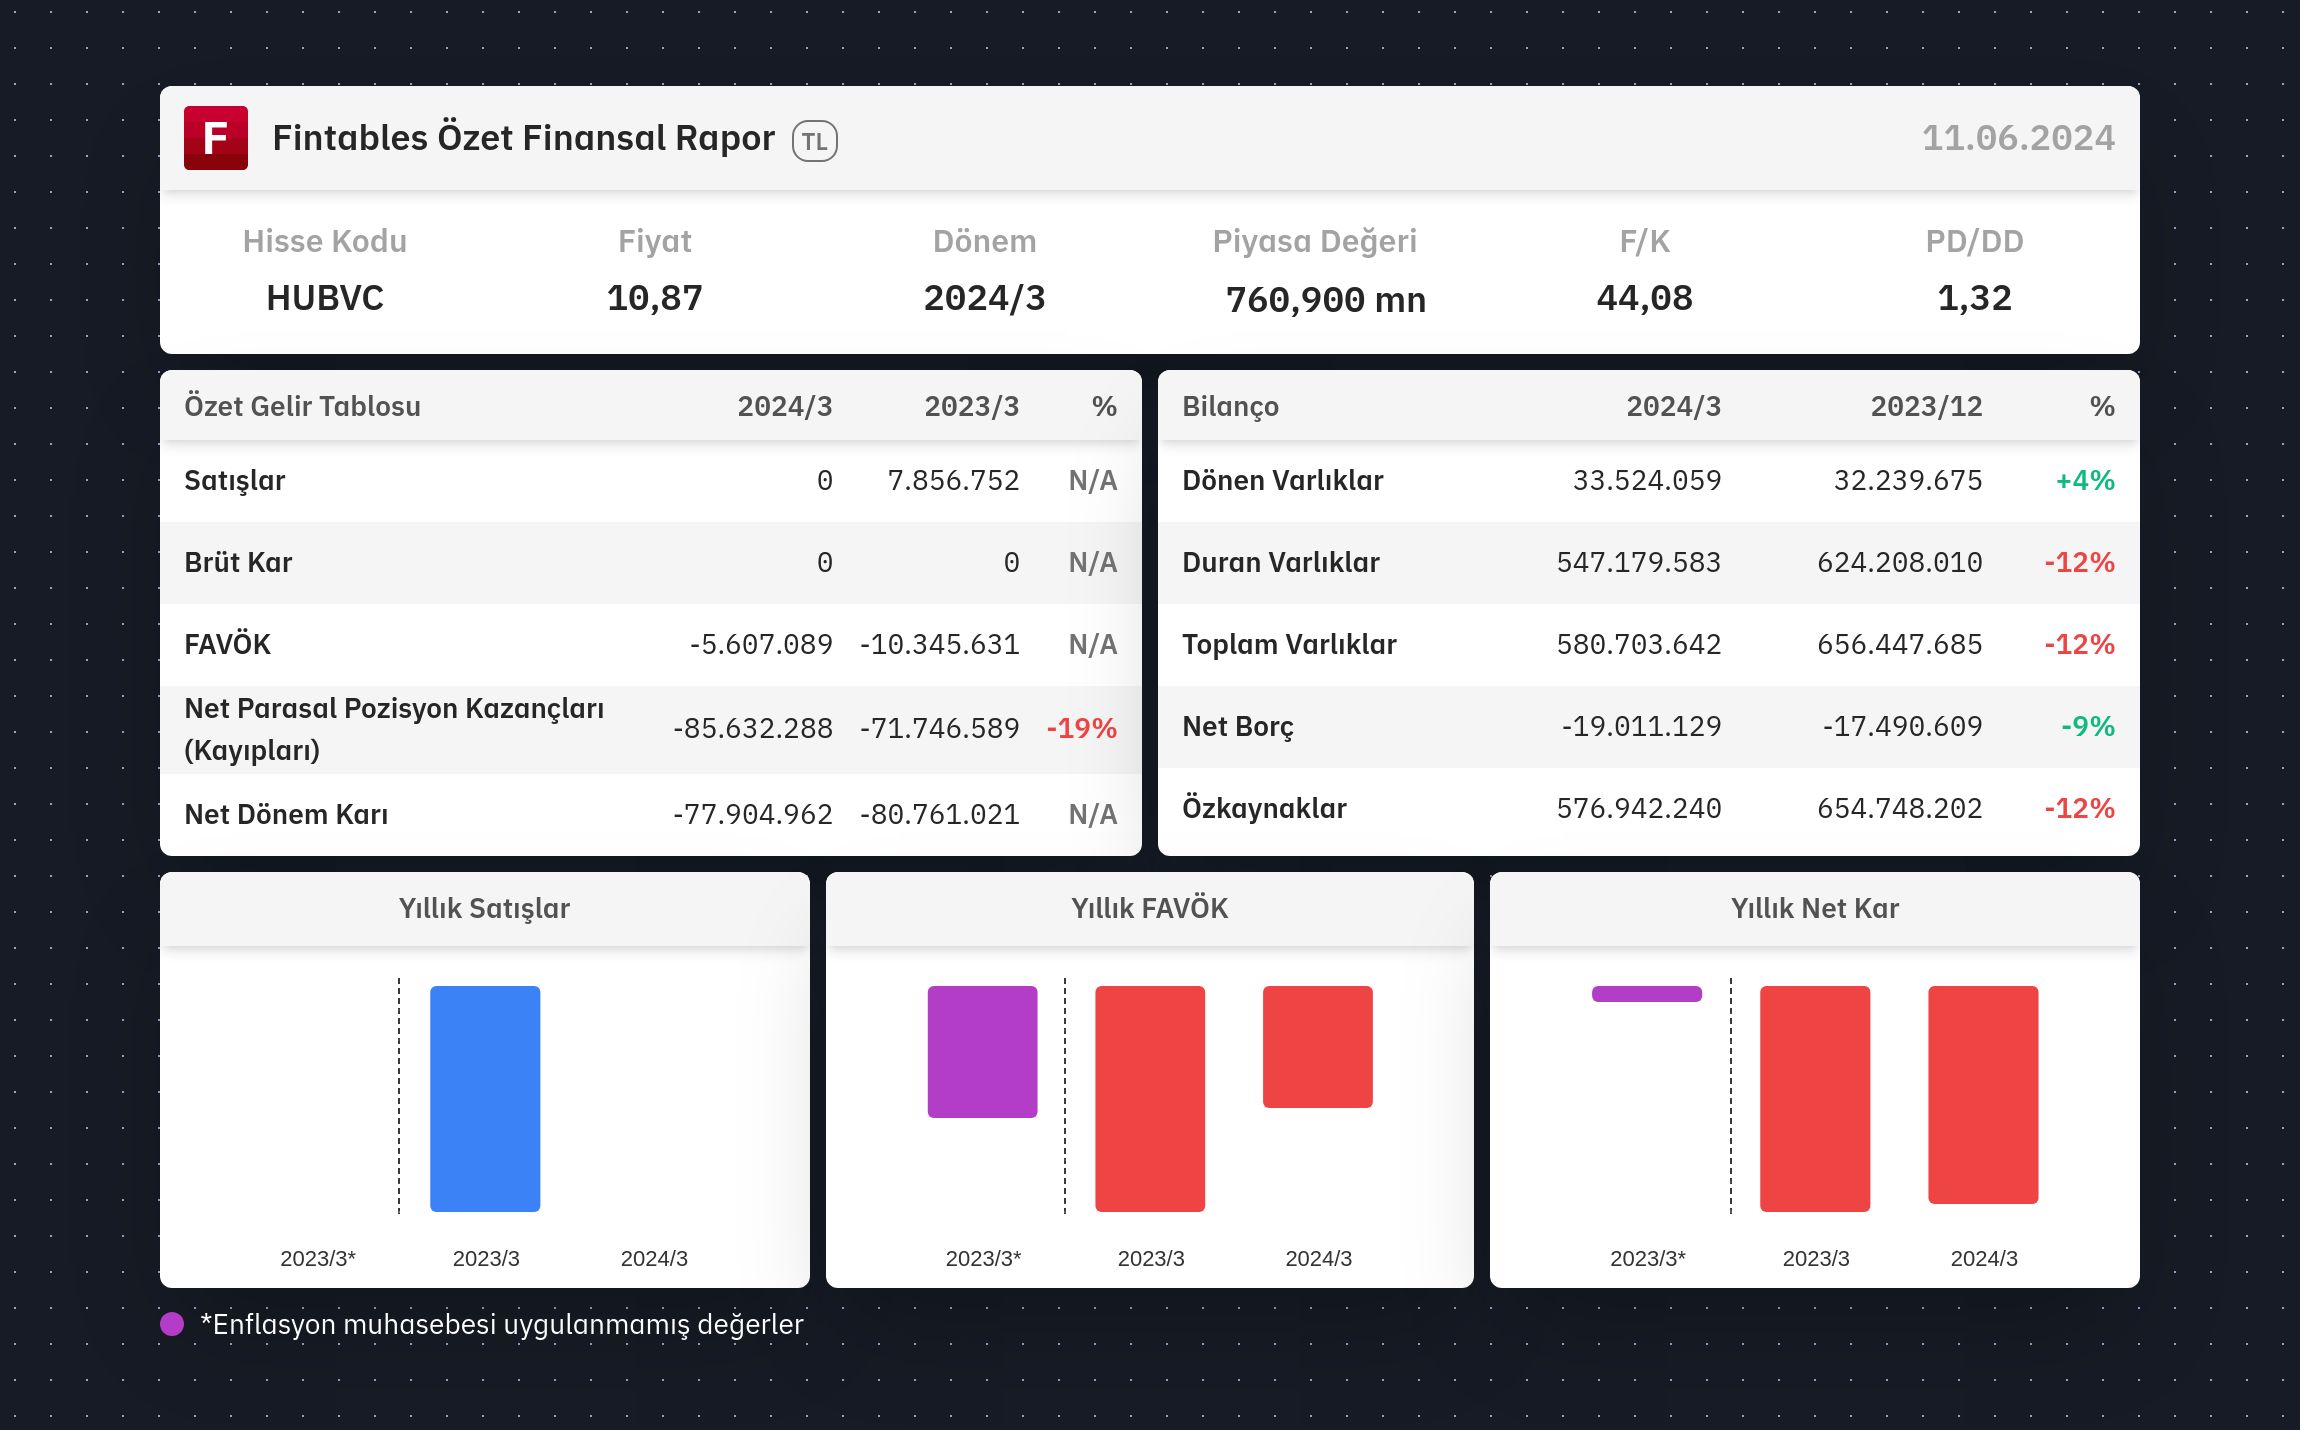Screen dimensions: 2300x1430
Task: Click the Yıllık Satışlar chart title
Action: [x=484, y=908]
